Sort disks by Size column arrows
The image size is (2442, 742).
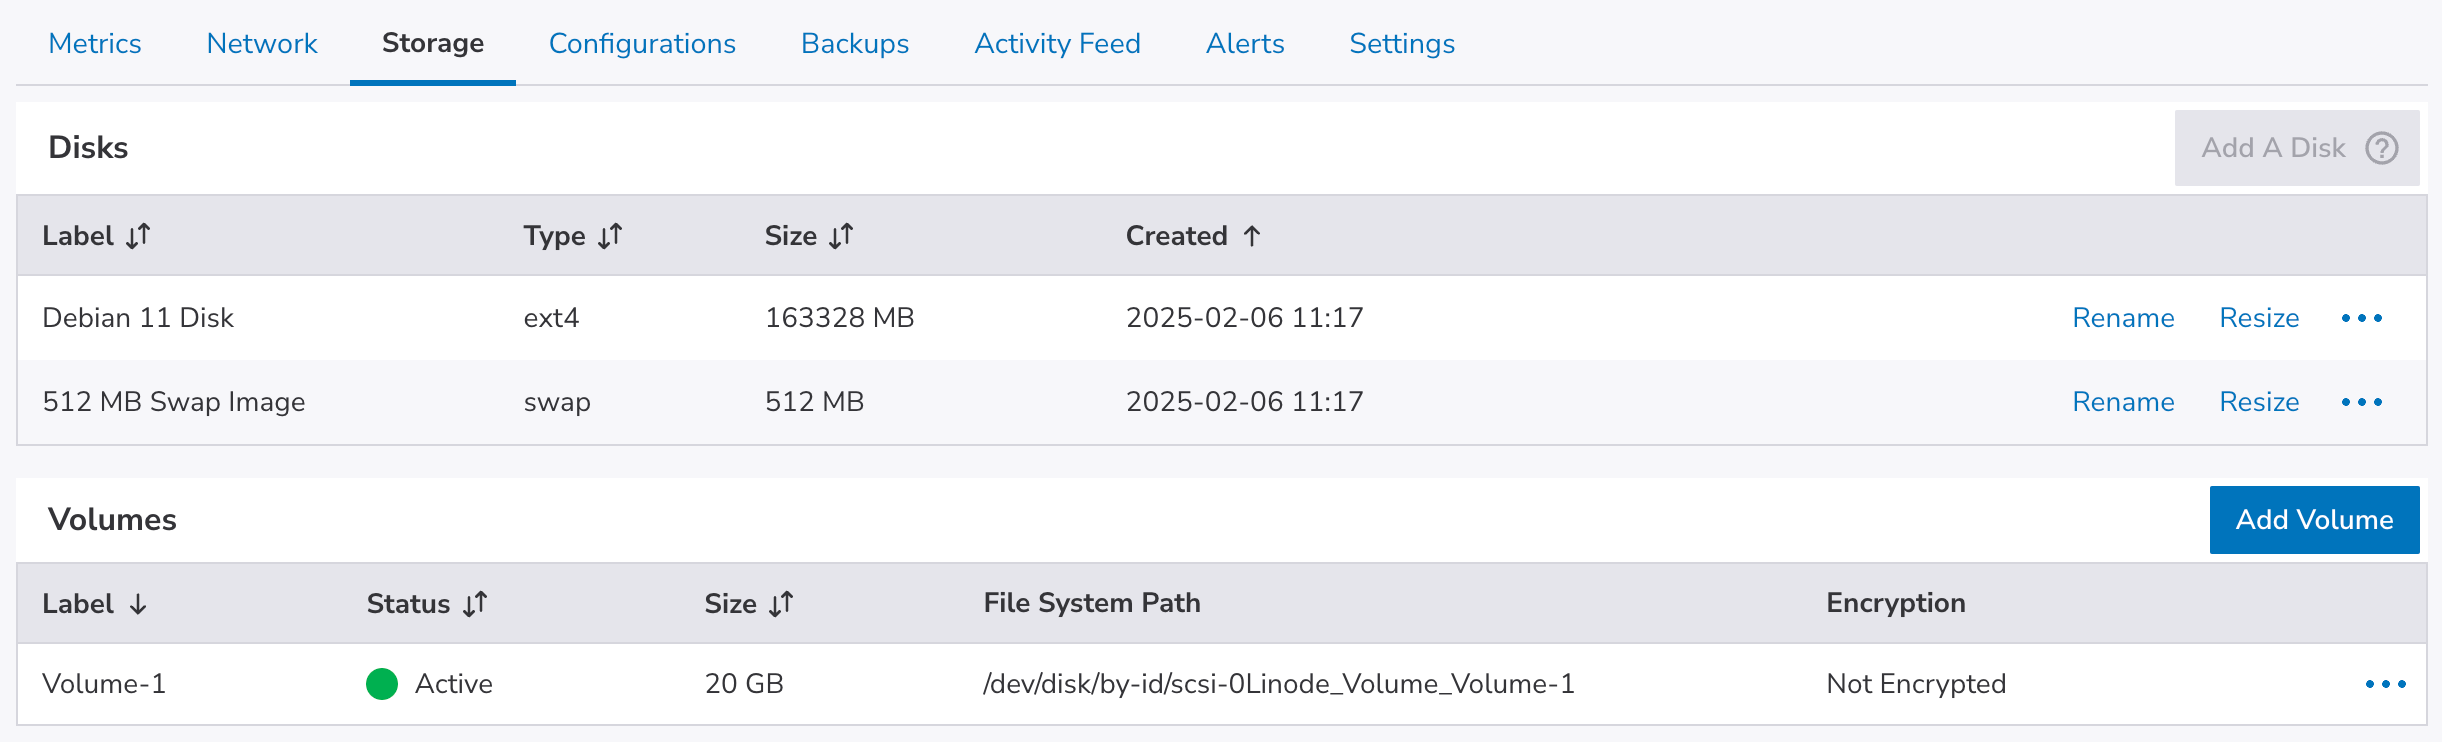pyautogui.click(x=841, y=236)
